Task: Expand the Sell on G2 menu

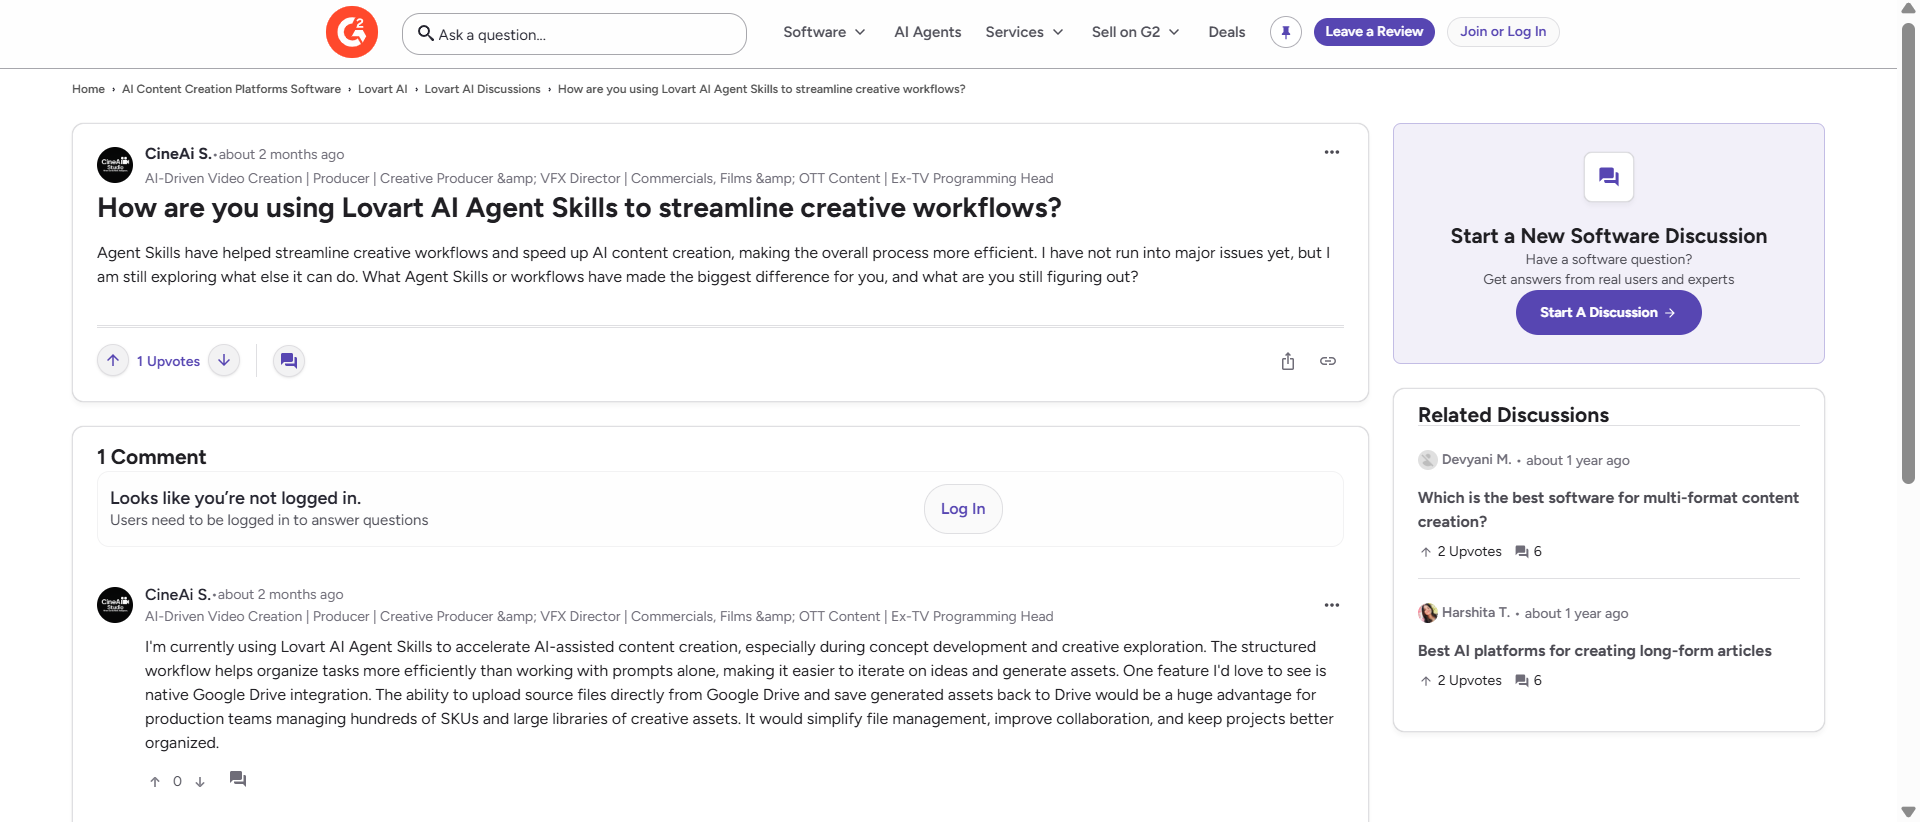Action: point(1136,32)
